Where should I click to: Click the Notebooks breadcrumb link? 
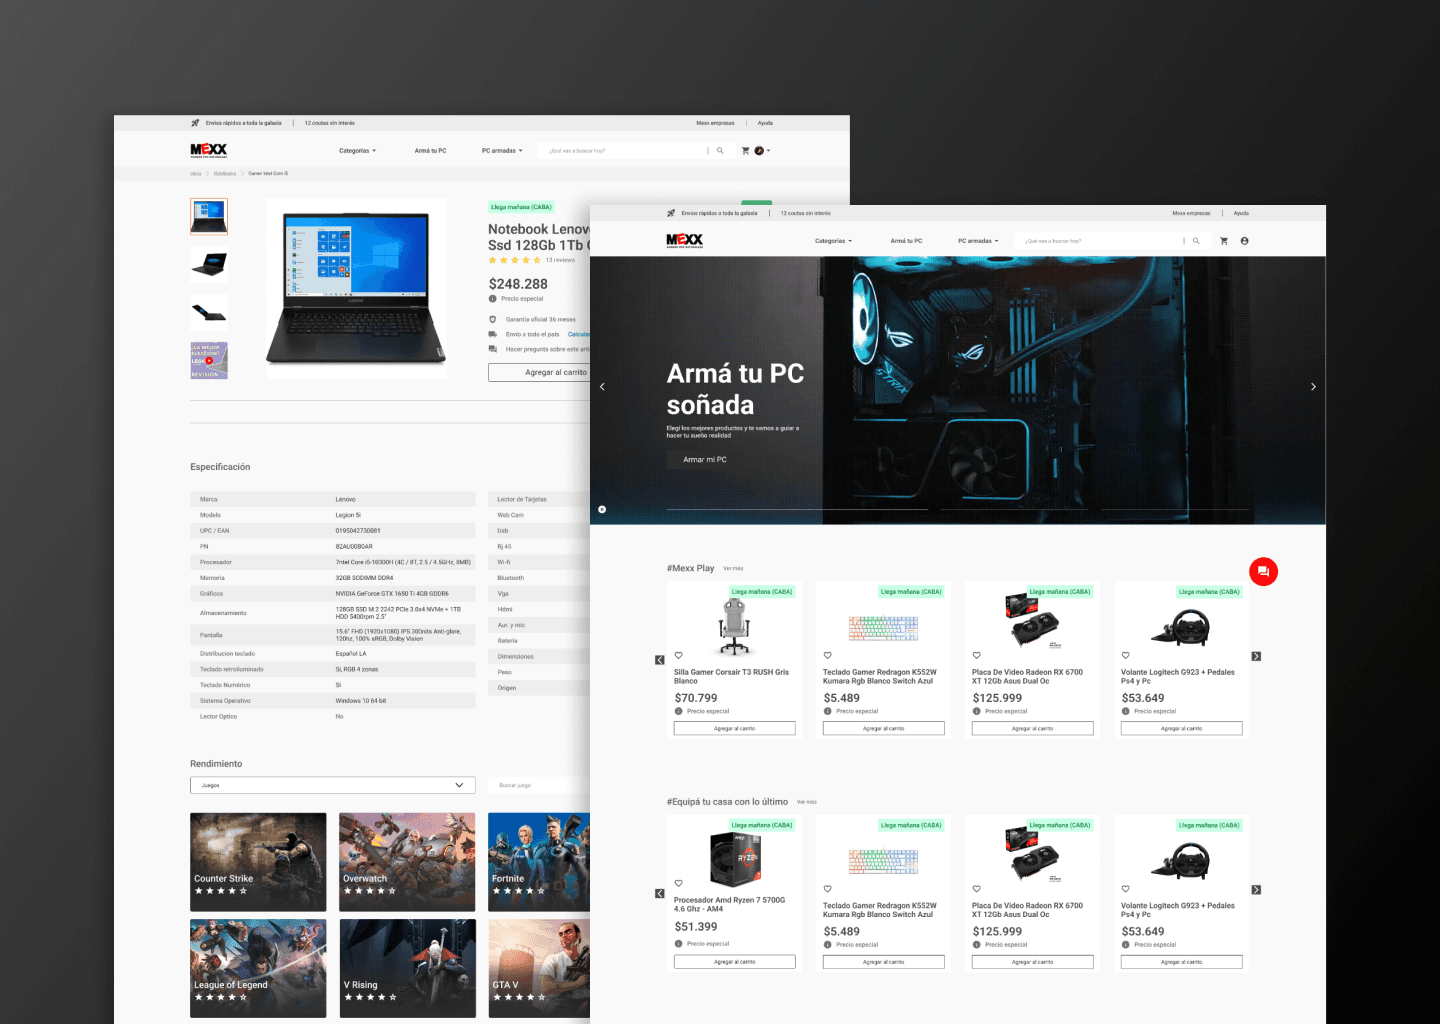tap(225, 173)
